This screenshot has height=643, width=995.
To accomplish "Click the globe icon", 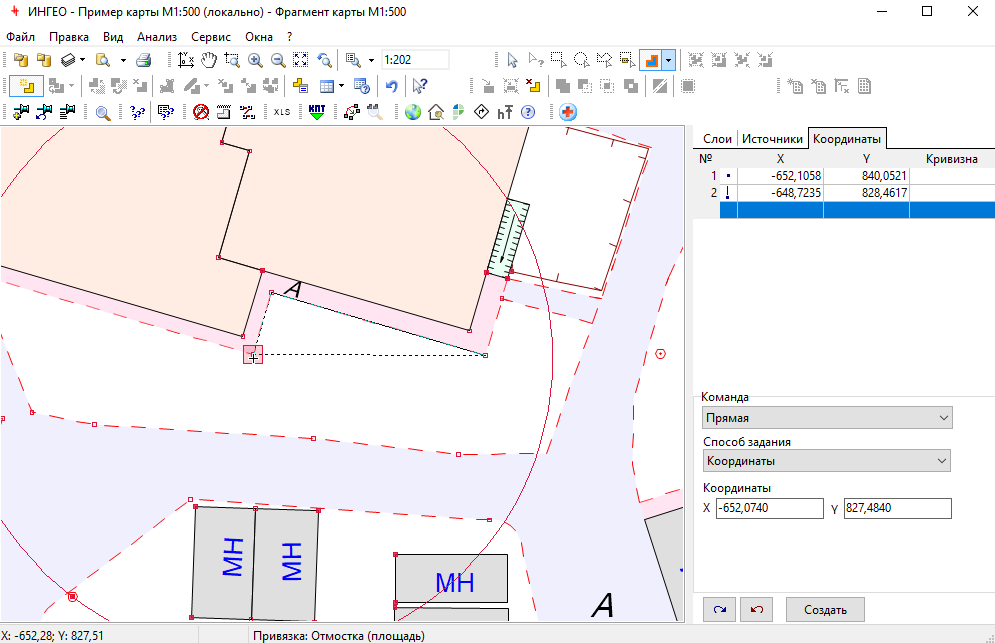I will (x=413, y=112).
